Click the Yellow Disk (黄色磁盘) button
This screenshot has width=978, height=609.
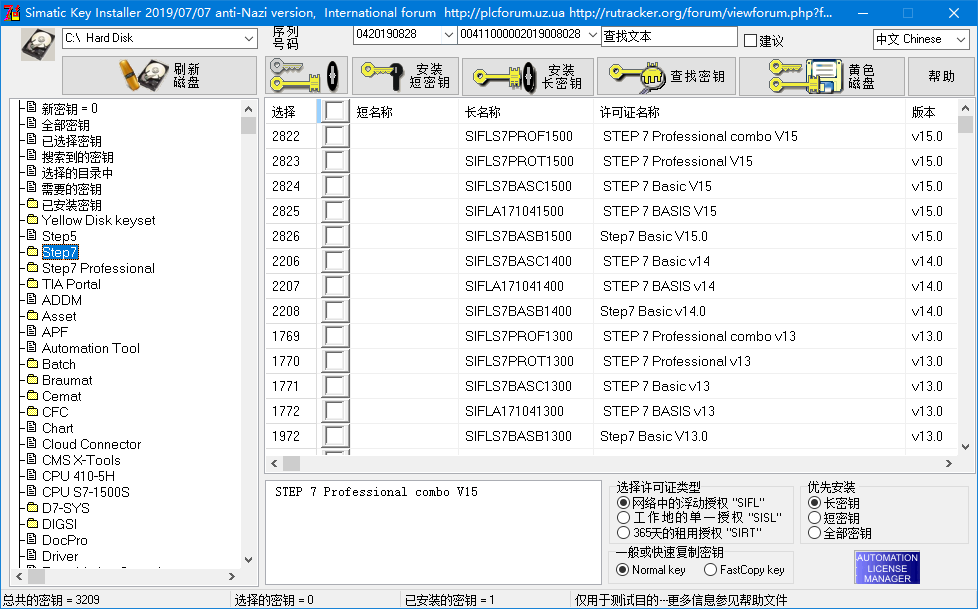point(821,76)
